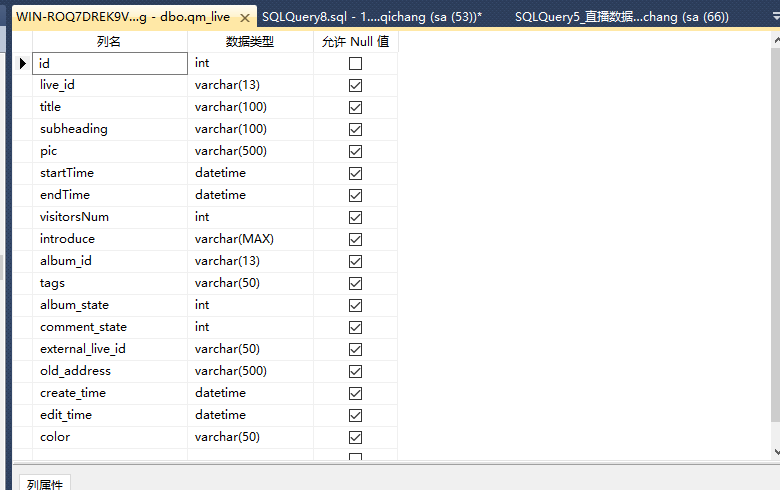The height and width of the screenshot is (490, 780).
Task: Toggle allow null for id
Action: point(355,64)
